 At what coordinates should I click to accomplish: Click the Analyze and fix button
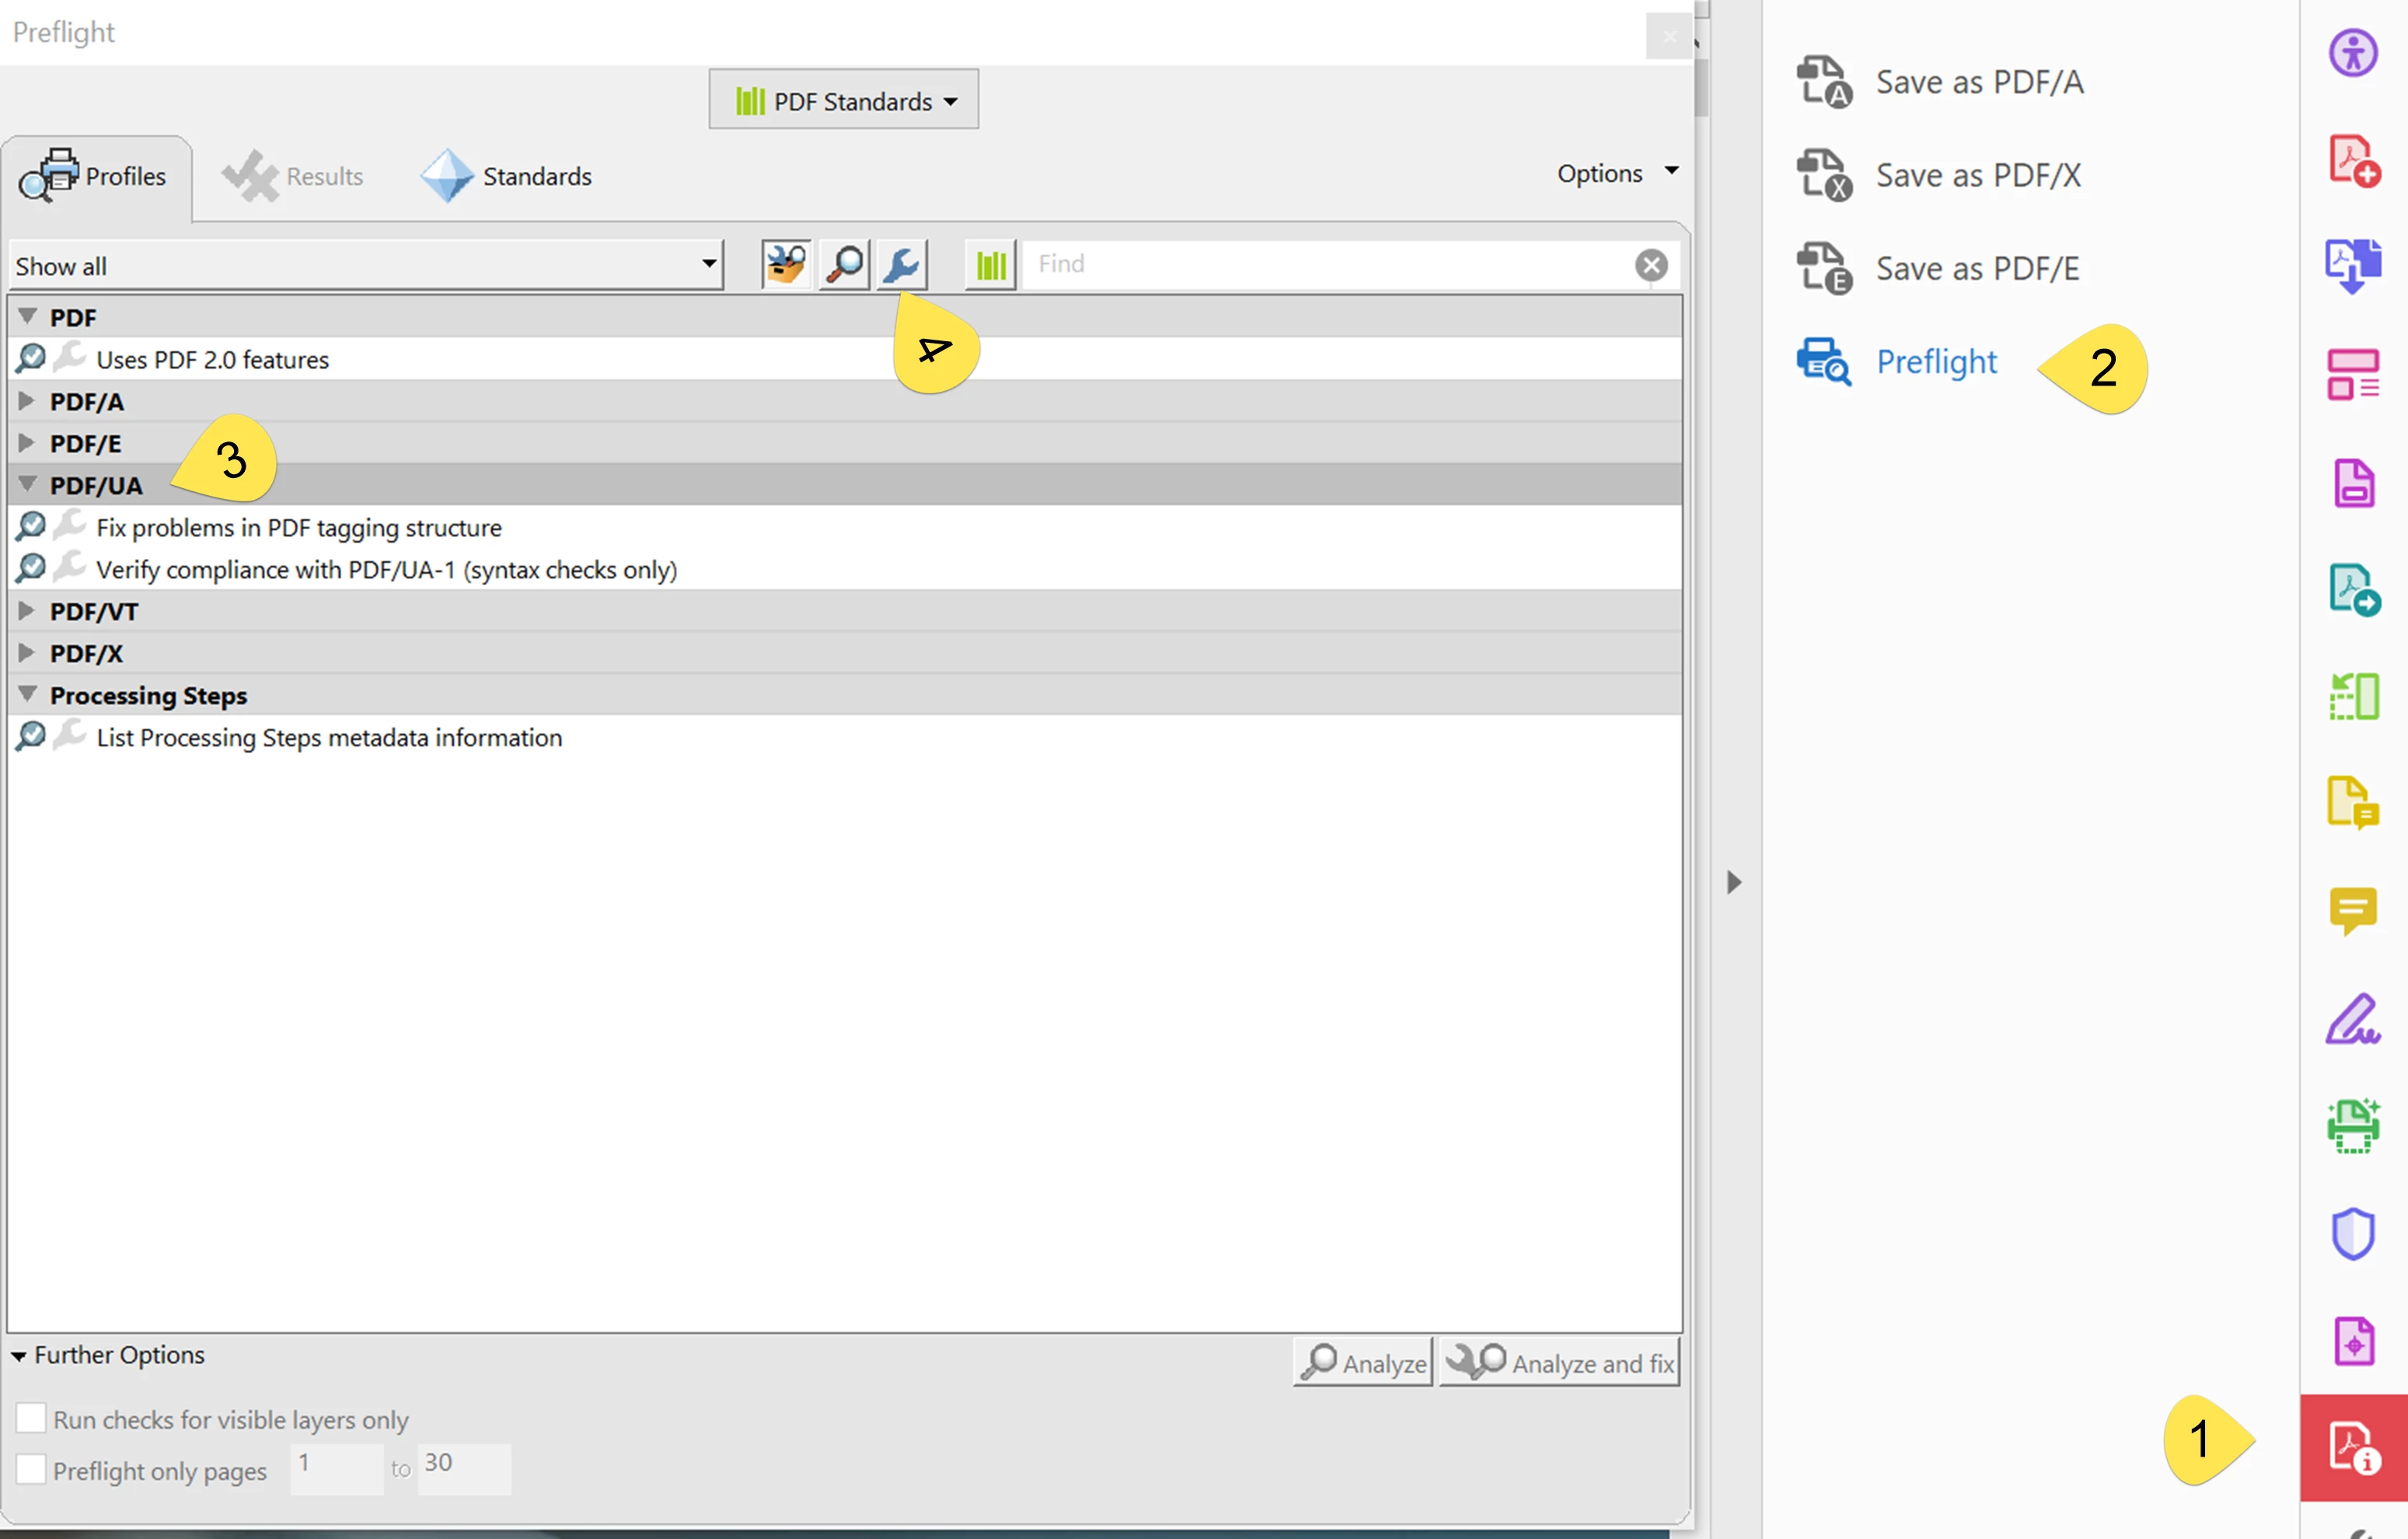tap(1559, 1362)
